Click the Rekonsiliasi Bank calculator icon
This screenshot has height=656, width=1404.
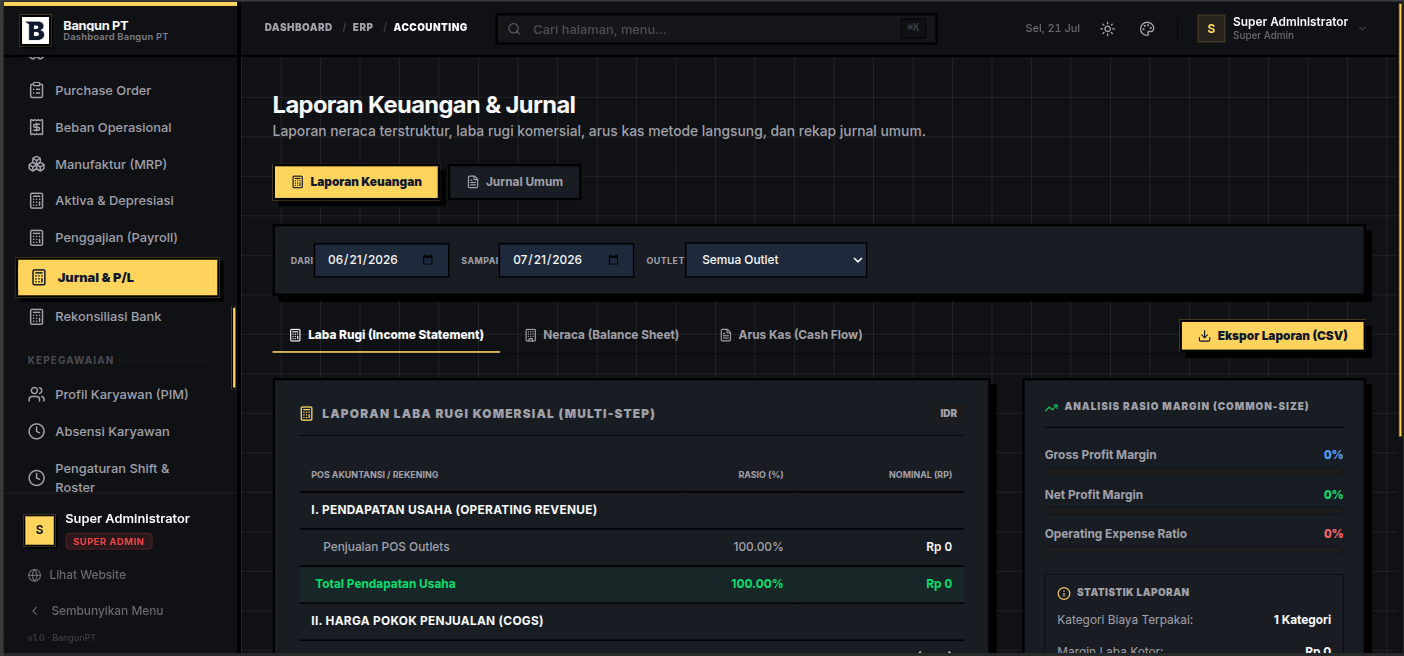36,317
